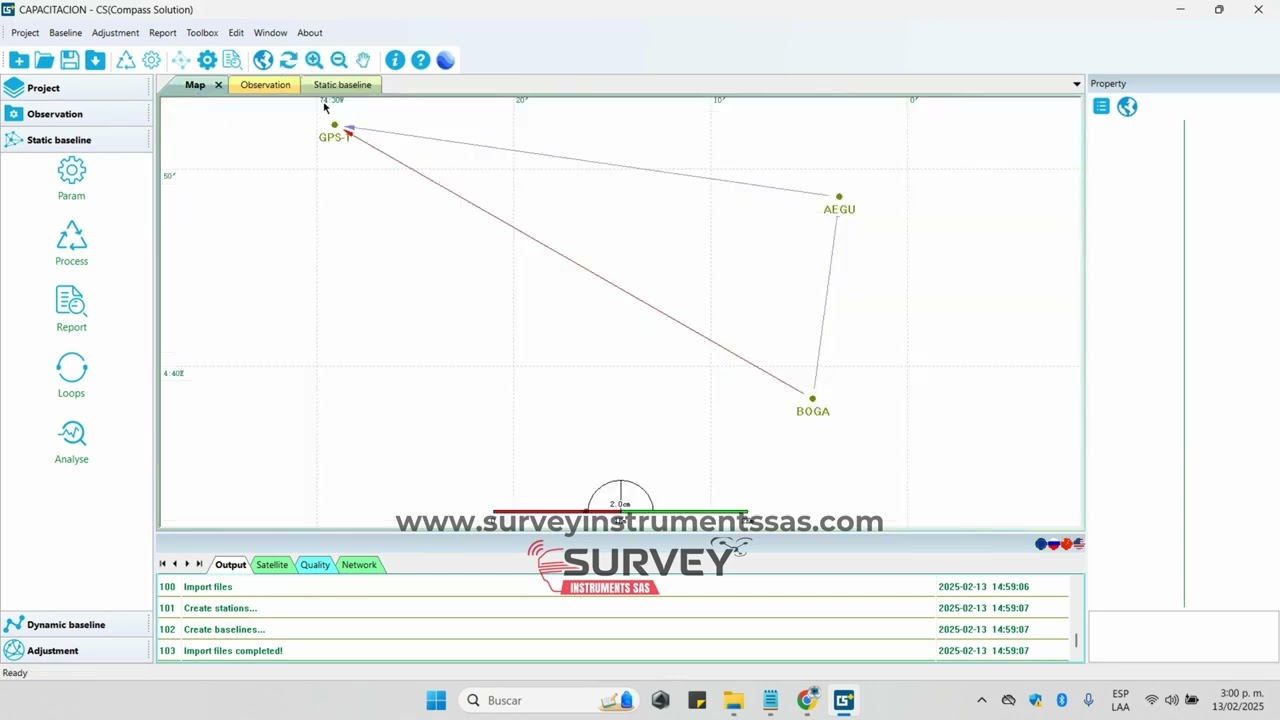The image size is (1280, 720).
Task: Select the AEGU station point on the map
Action: pos(839,197)
